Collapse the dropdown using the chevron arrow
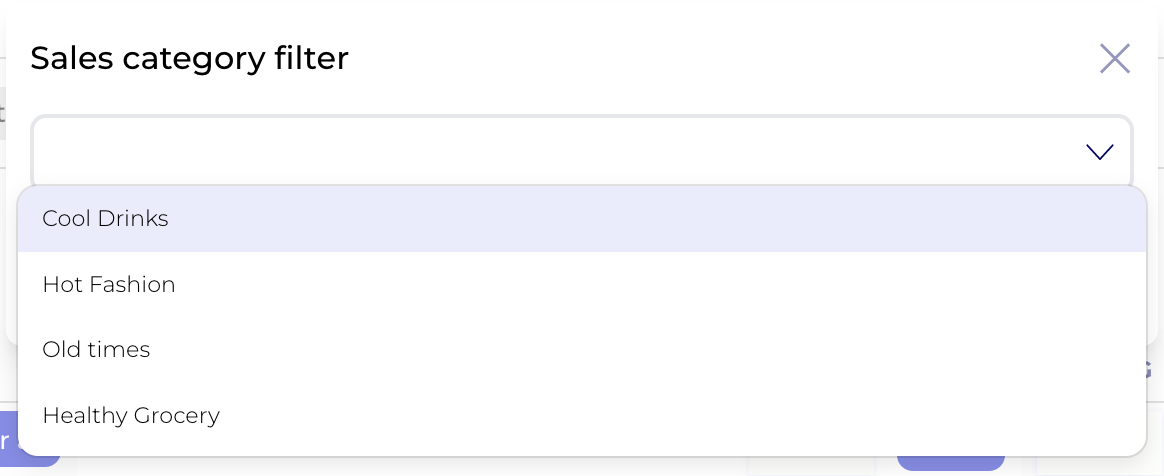 click(1099, 152)
